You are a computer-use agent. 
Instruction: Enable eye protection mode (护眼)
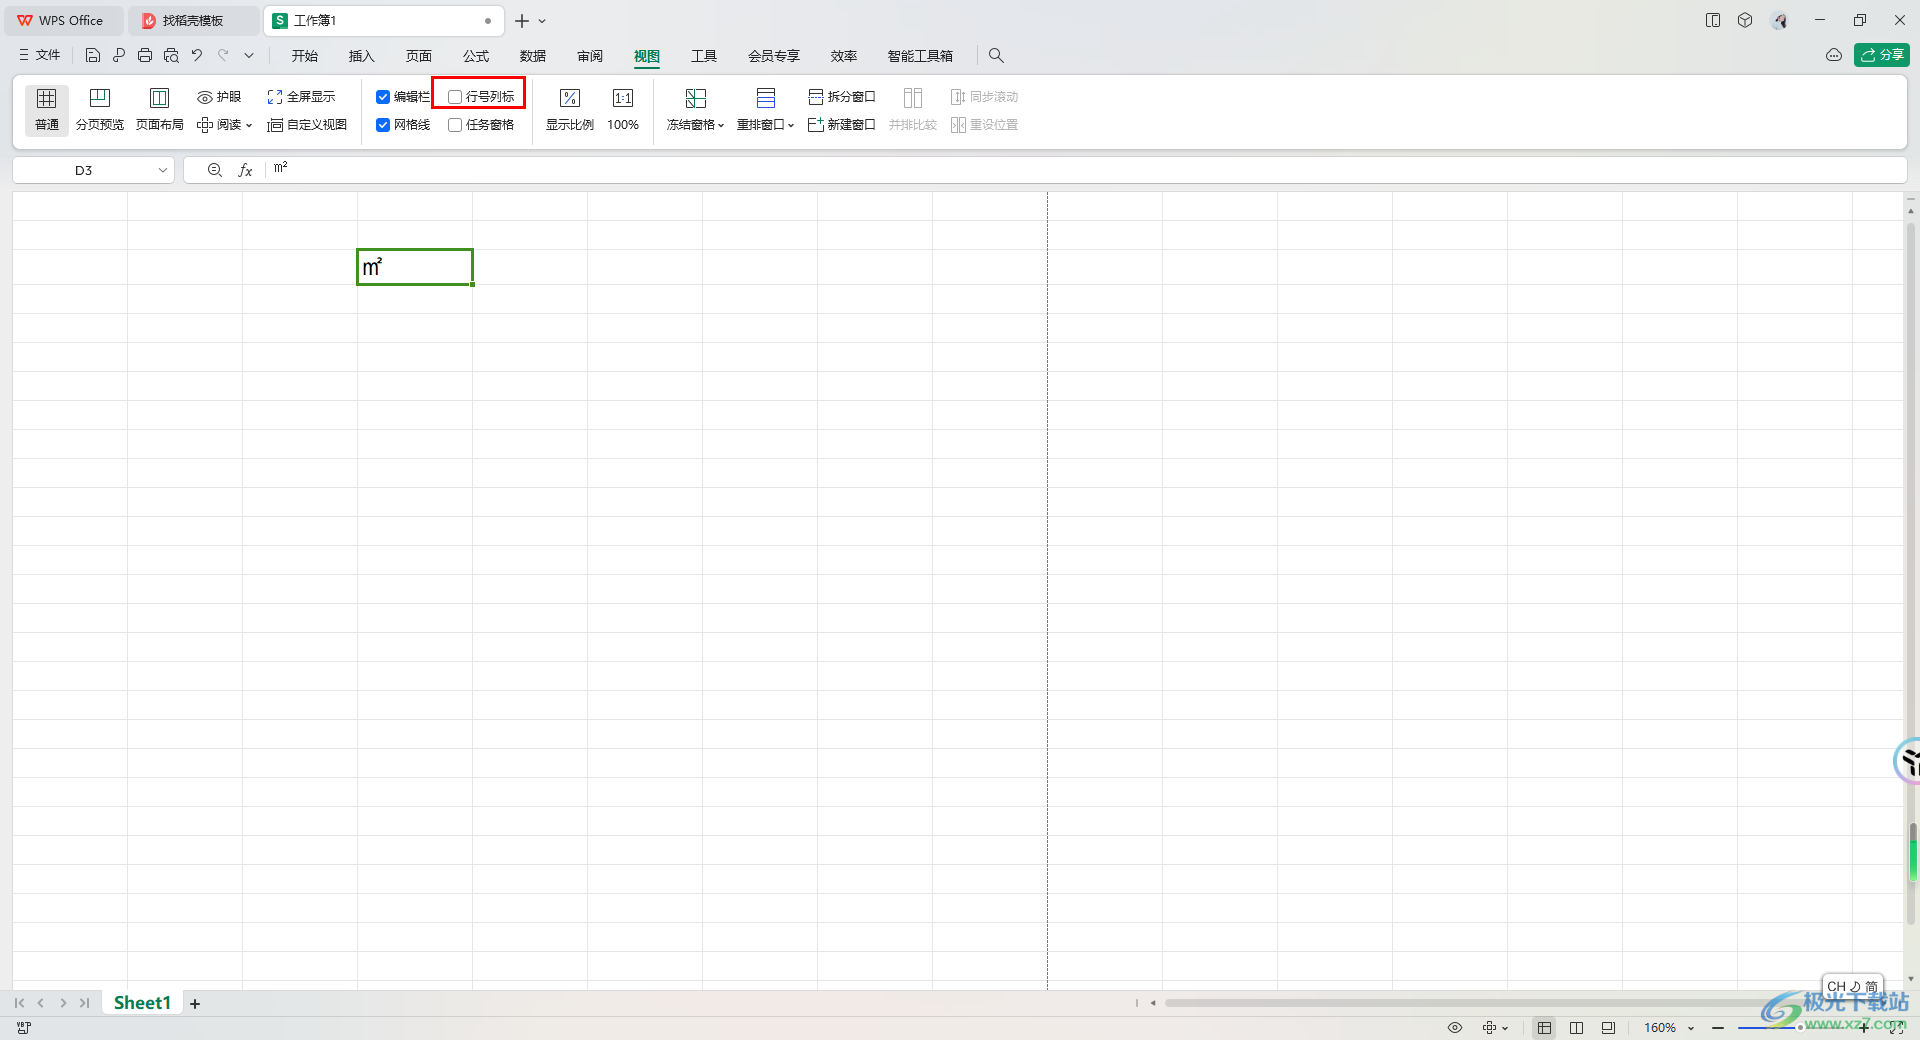(x=219, y=97)
